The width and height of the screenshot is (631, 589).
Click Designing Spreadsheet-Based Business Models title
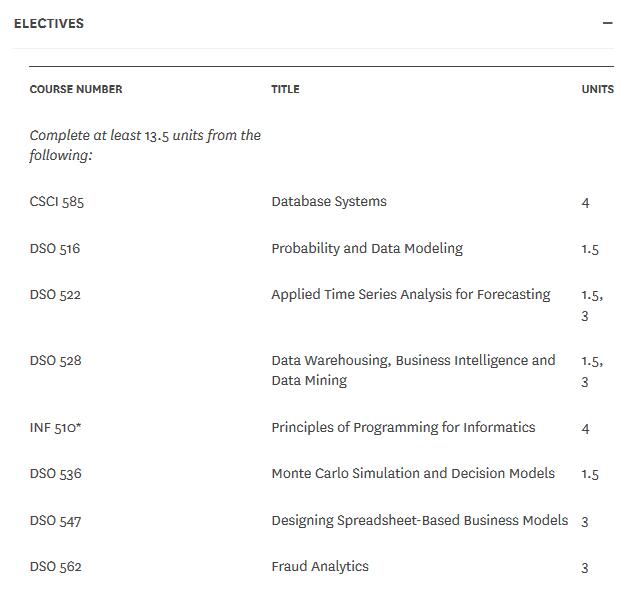[x=420, y=521]
